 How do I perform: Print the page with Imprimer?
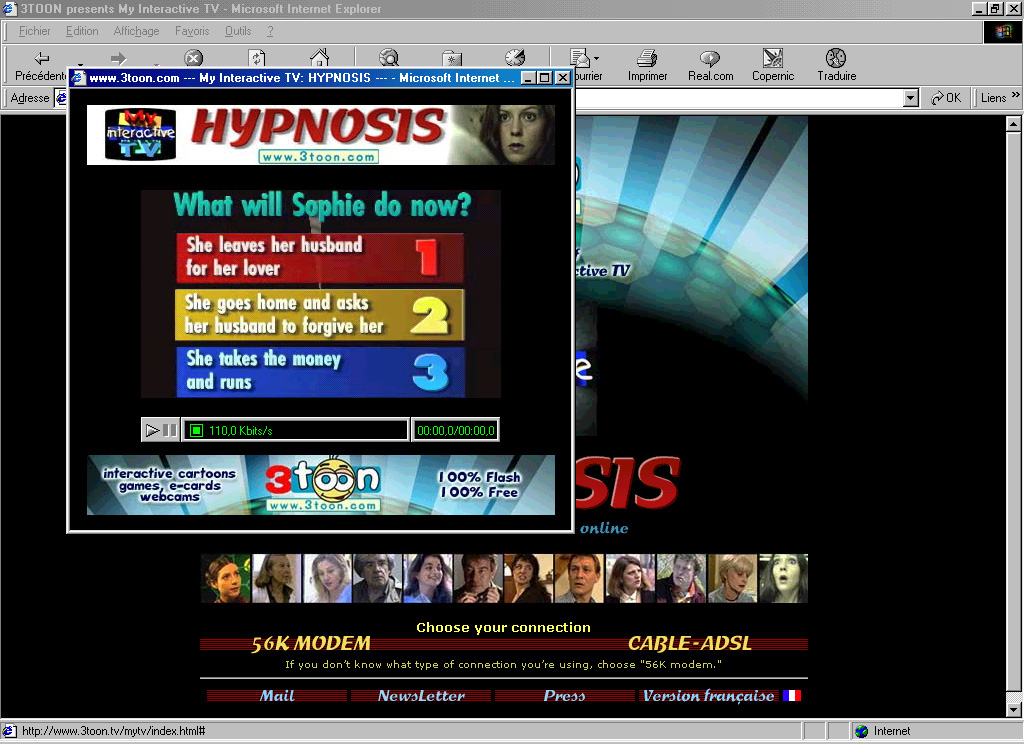tap(647, 65)
